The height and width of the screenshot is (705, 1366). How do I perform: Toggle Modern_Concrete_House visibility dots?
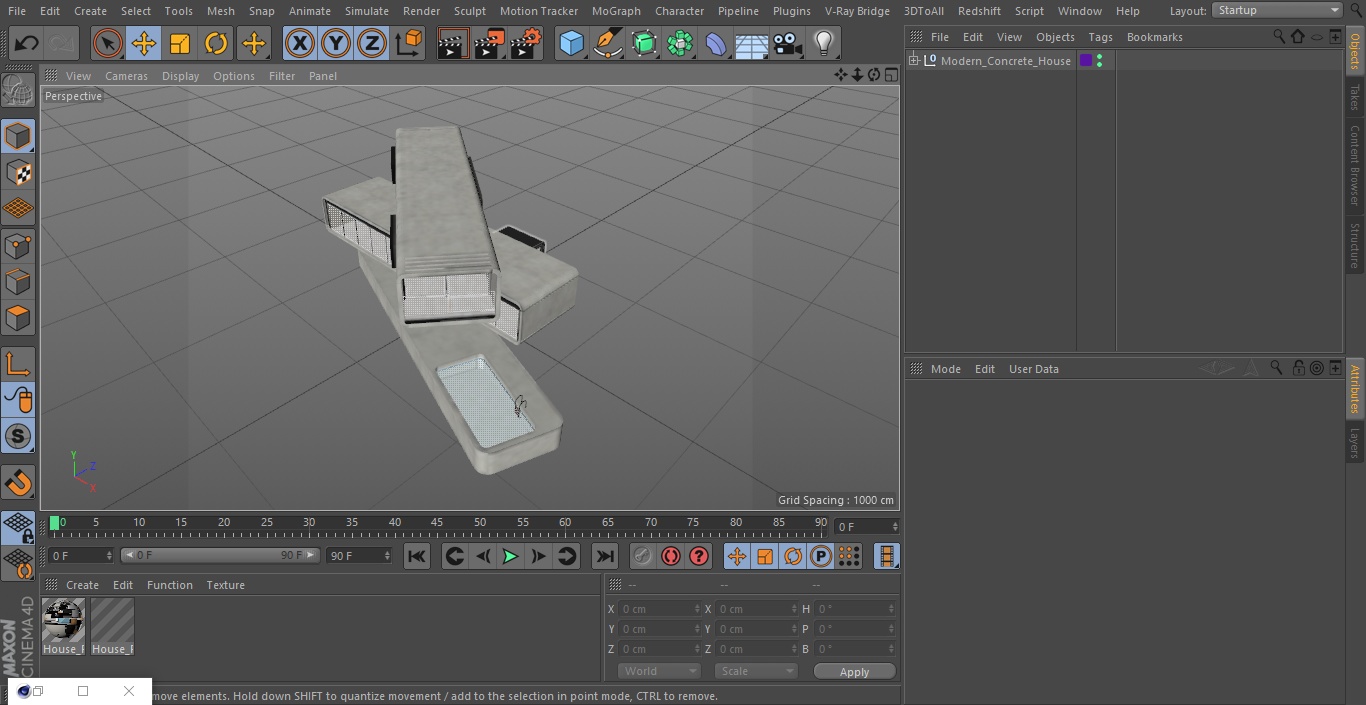click(x=1100, y=61)
